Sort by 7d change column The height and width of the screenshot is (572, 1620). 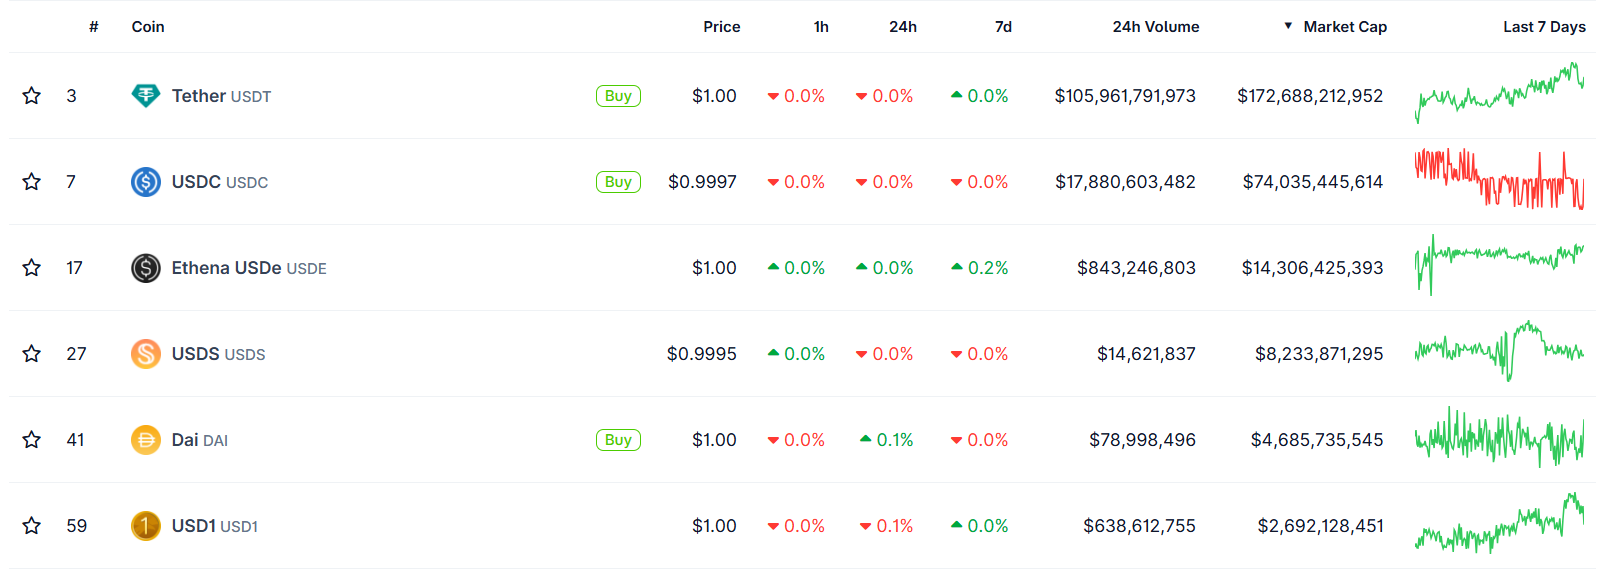click(1003, 27)
